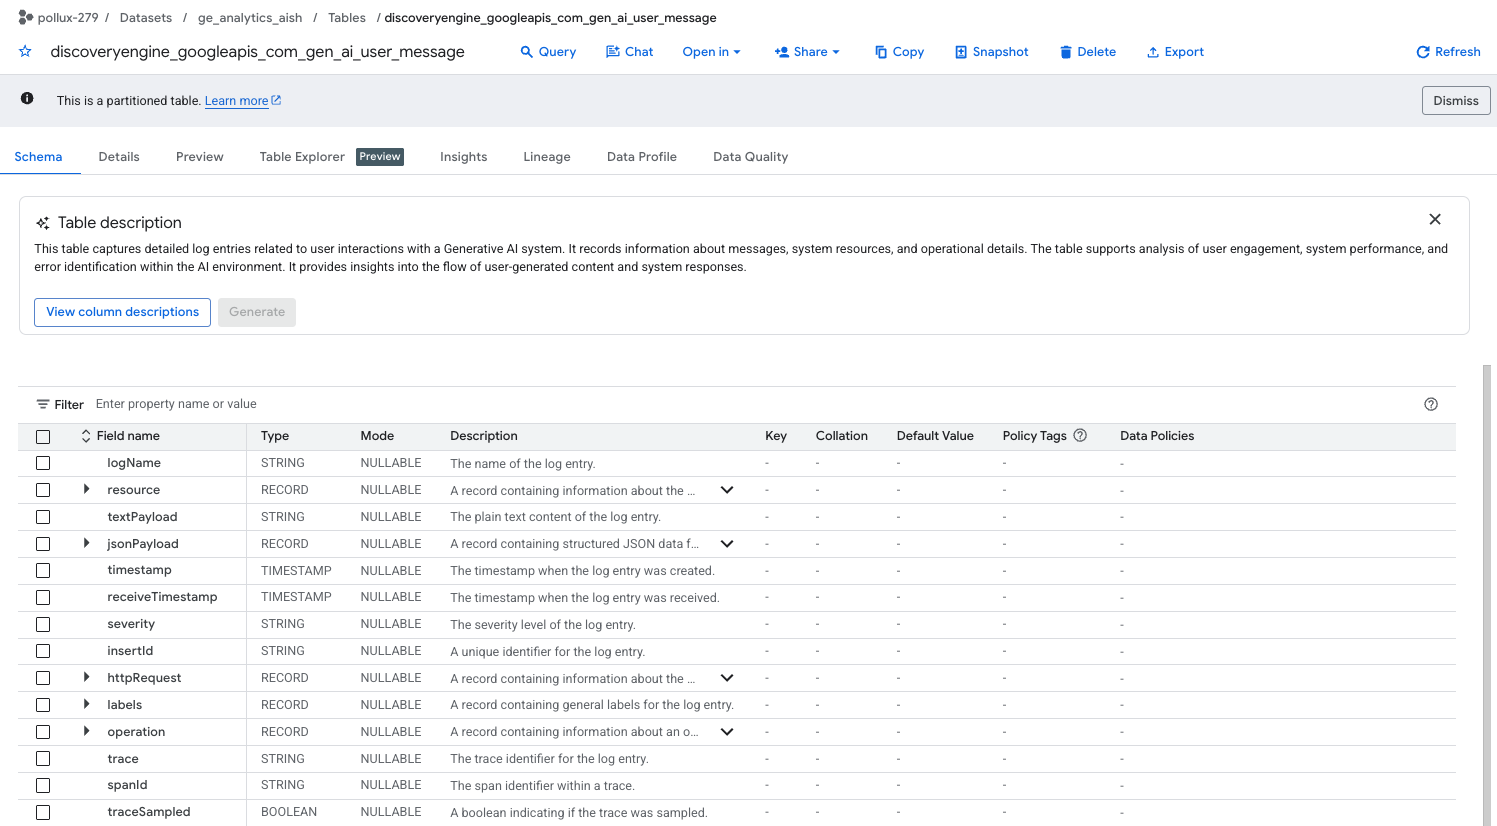Open Chat for this table
Screen dimensions: 1497x826
(x=629, y=52)
